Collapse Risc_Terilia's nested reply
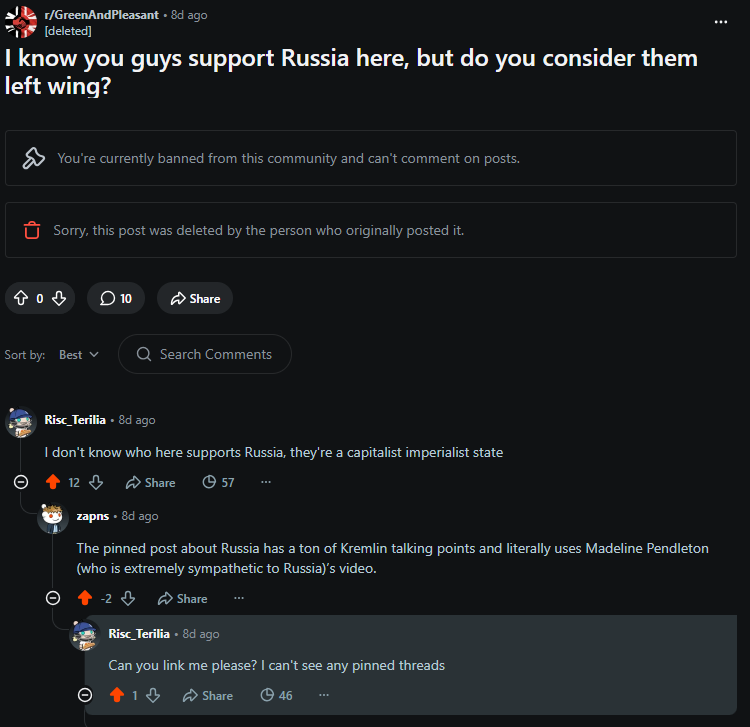This screenshot has height=727, width=750. [x=85, y=694]
